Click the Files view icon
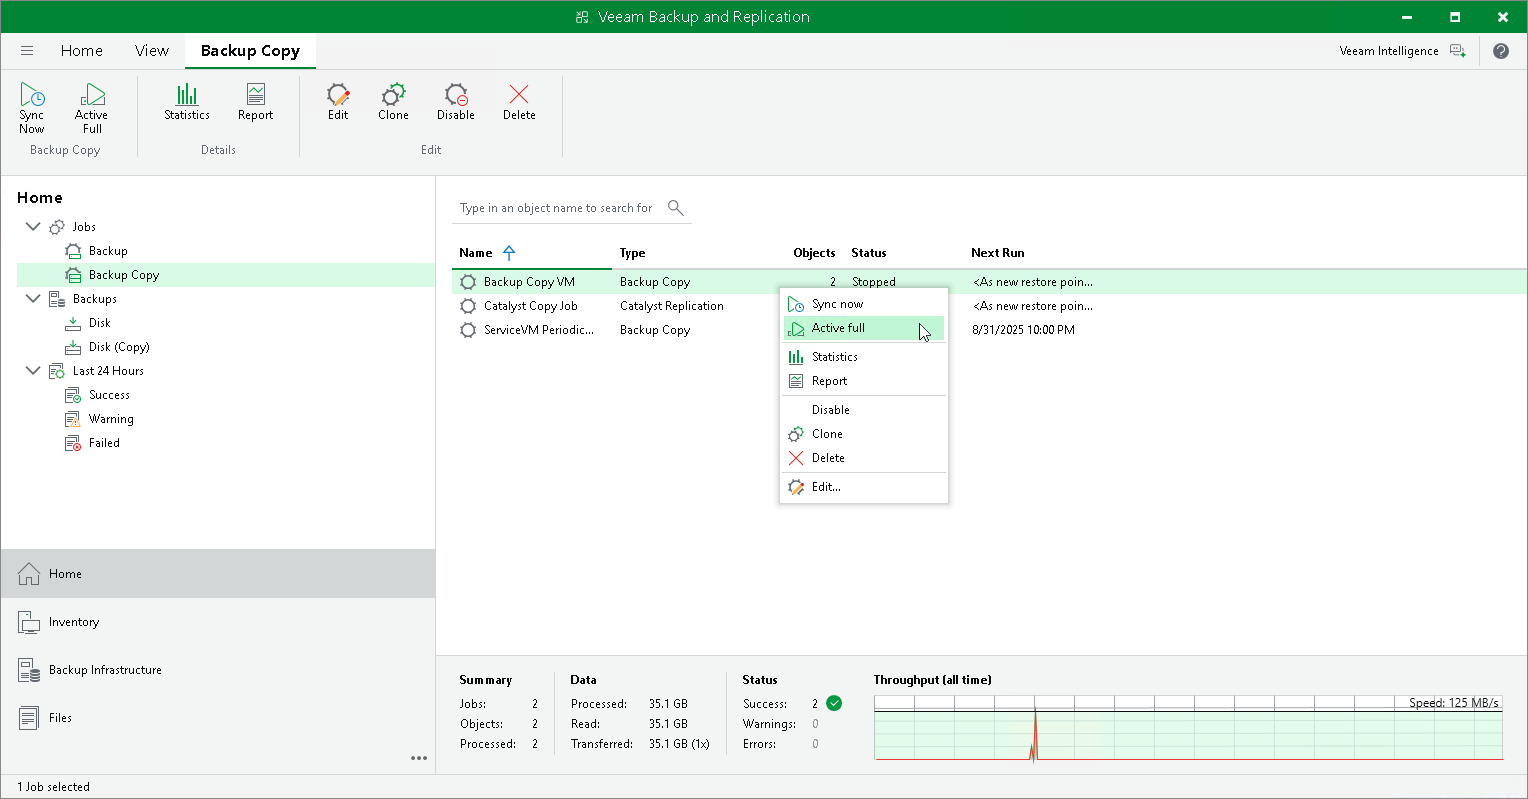 (29, 718)
